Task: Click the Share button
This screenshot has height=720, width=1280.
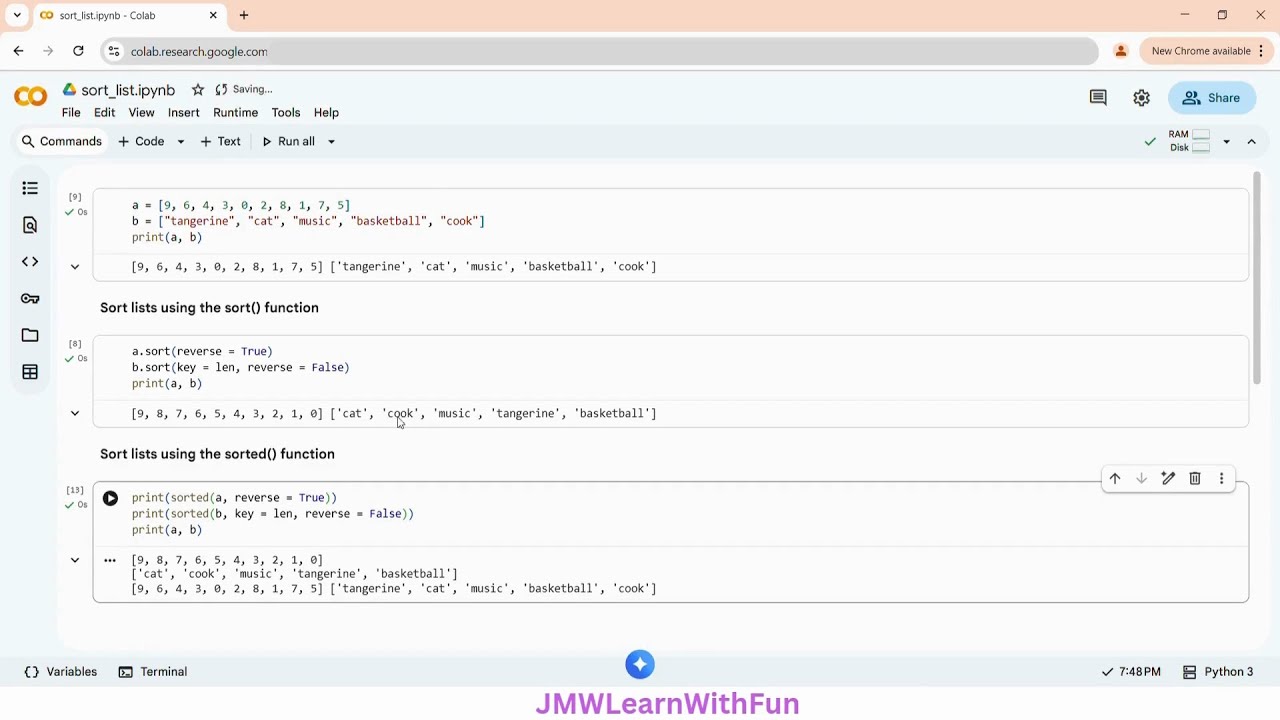Action: point(1211,98)
